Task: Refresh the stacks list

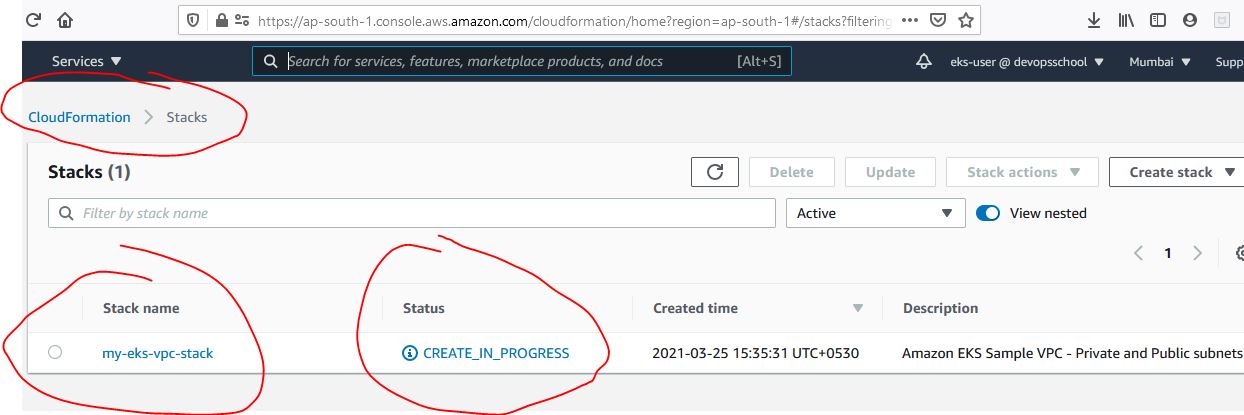Action: point(714,172)
